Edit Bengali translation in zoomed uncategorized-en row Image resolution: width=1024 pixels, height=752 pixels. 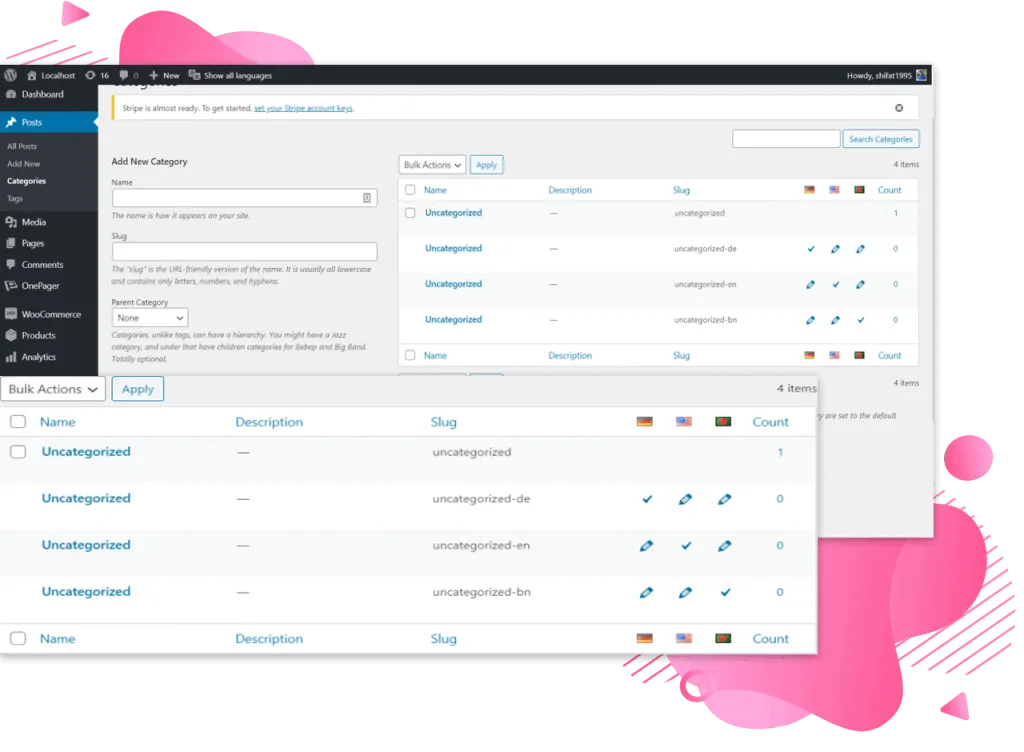pos(724,546)
